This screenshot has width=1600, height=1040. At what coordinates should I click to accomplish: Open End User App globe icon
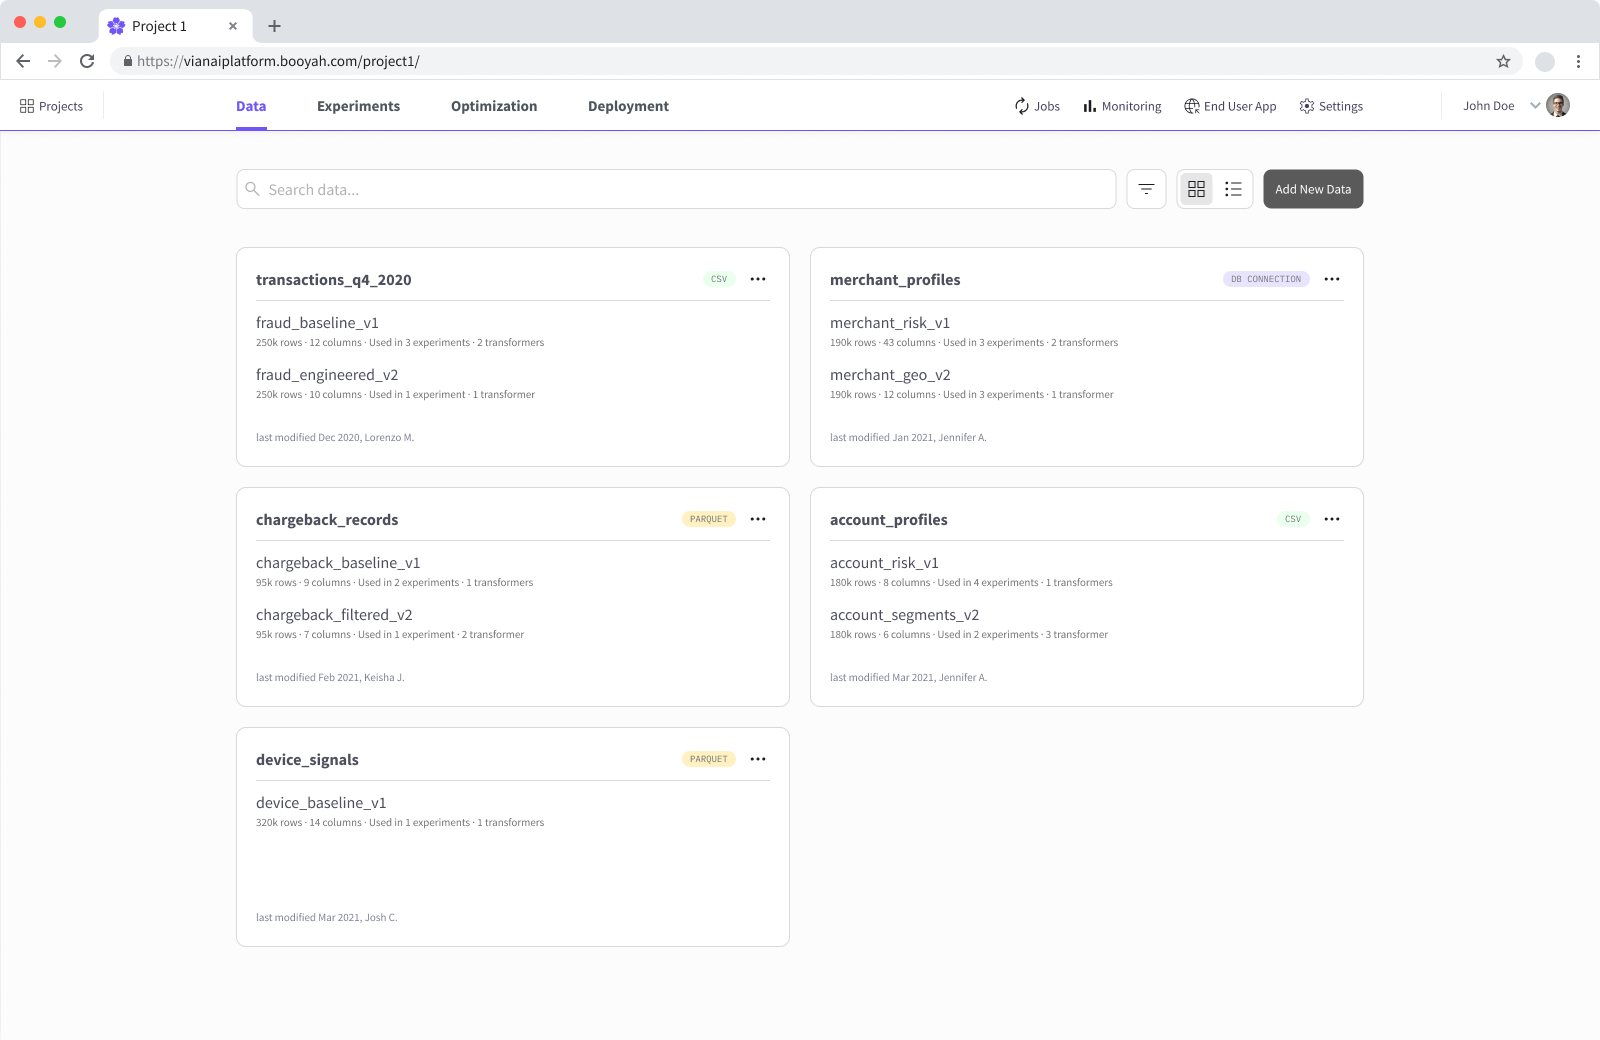point(1192,106)
